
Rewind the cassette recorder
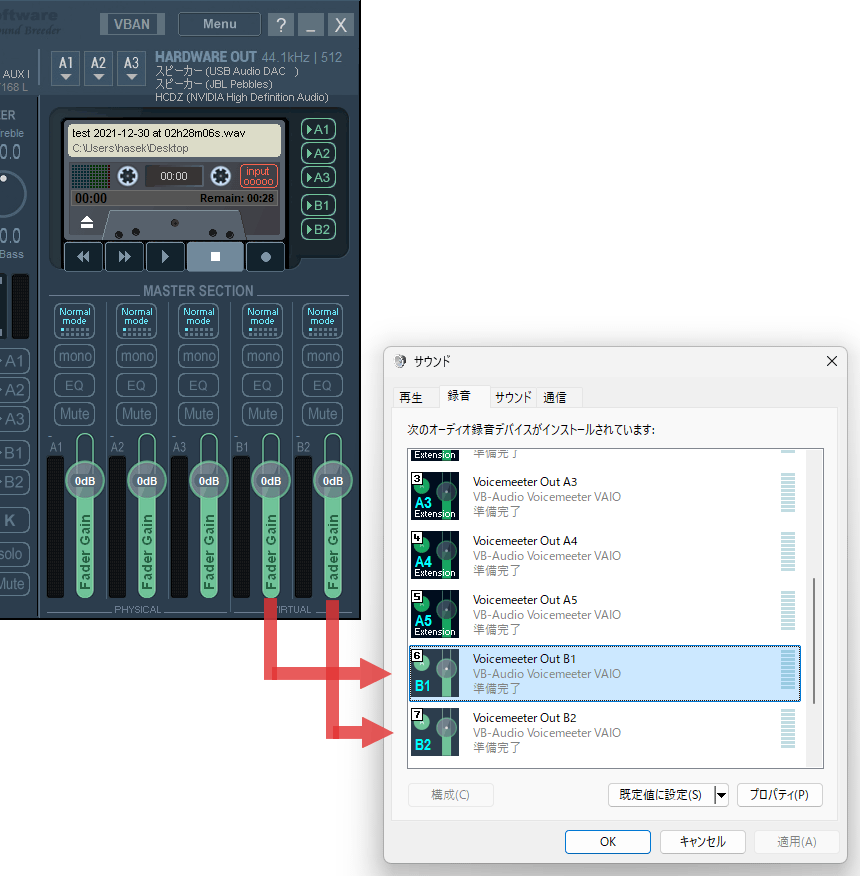pos(83,257)
